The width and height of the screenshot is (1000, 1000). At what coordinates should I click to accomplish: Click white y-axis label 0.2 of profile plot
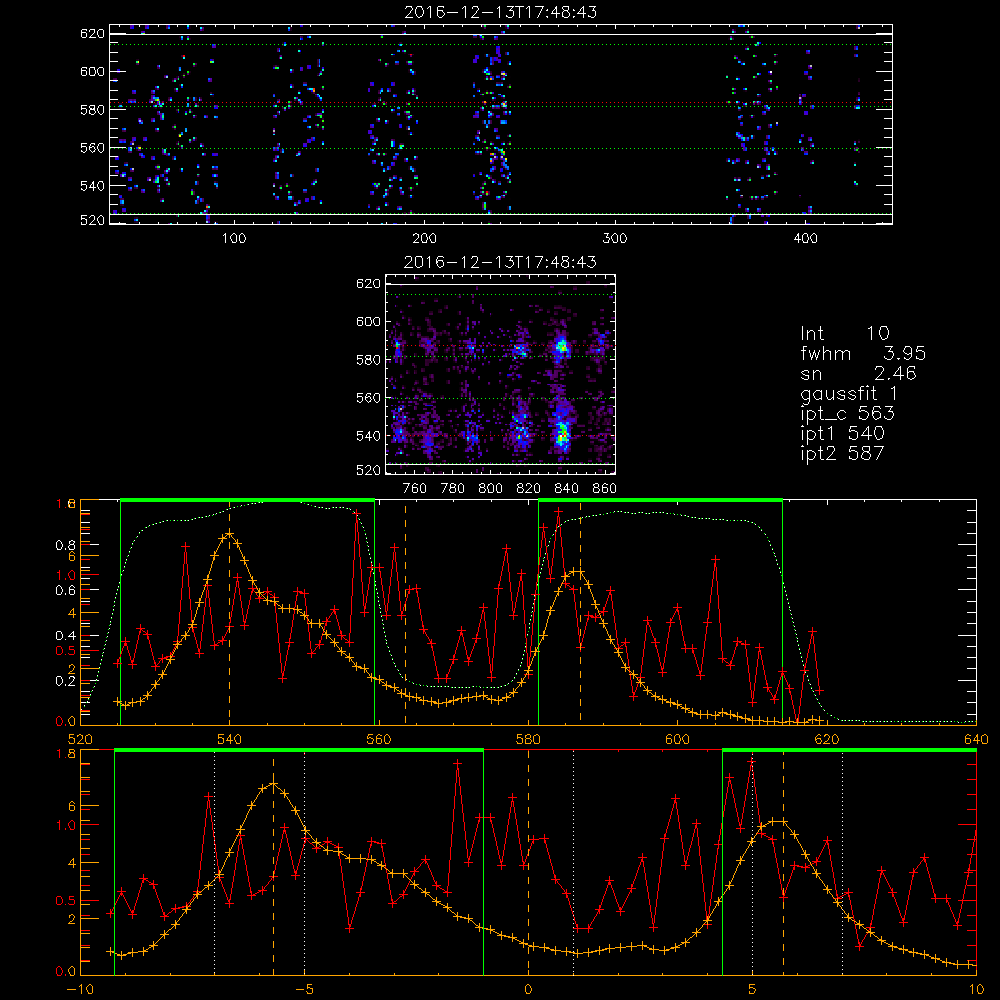point(68,681)
